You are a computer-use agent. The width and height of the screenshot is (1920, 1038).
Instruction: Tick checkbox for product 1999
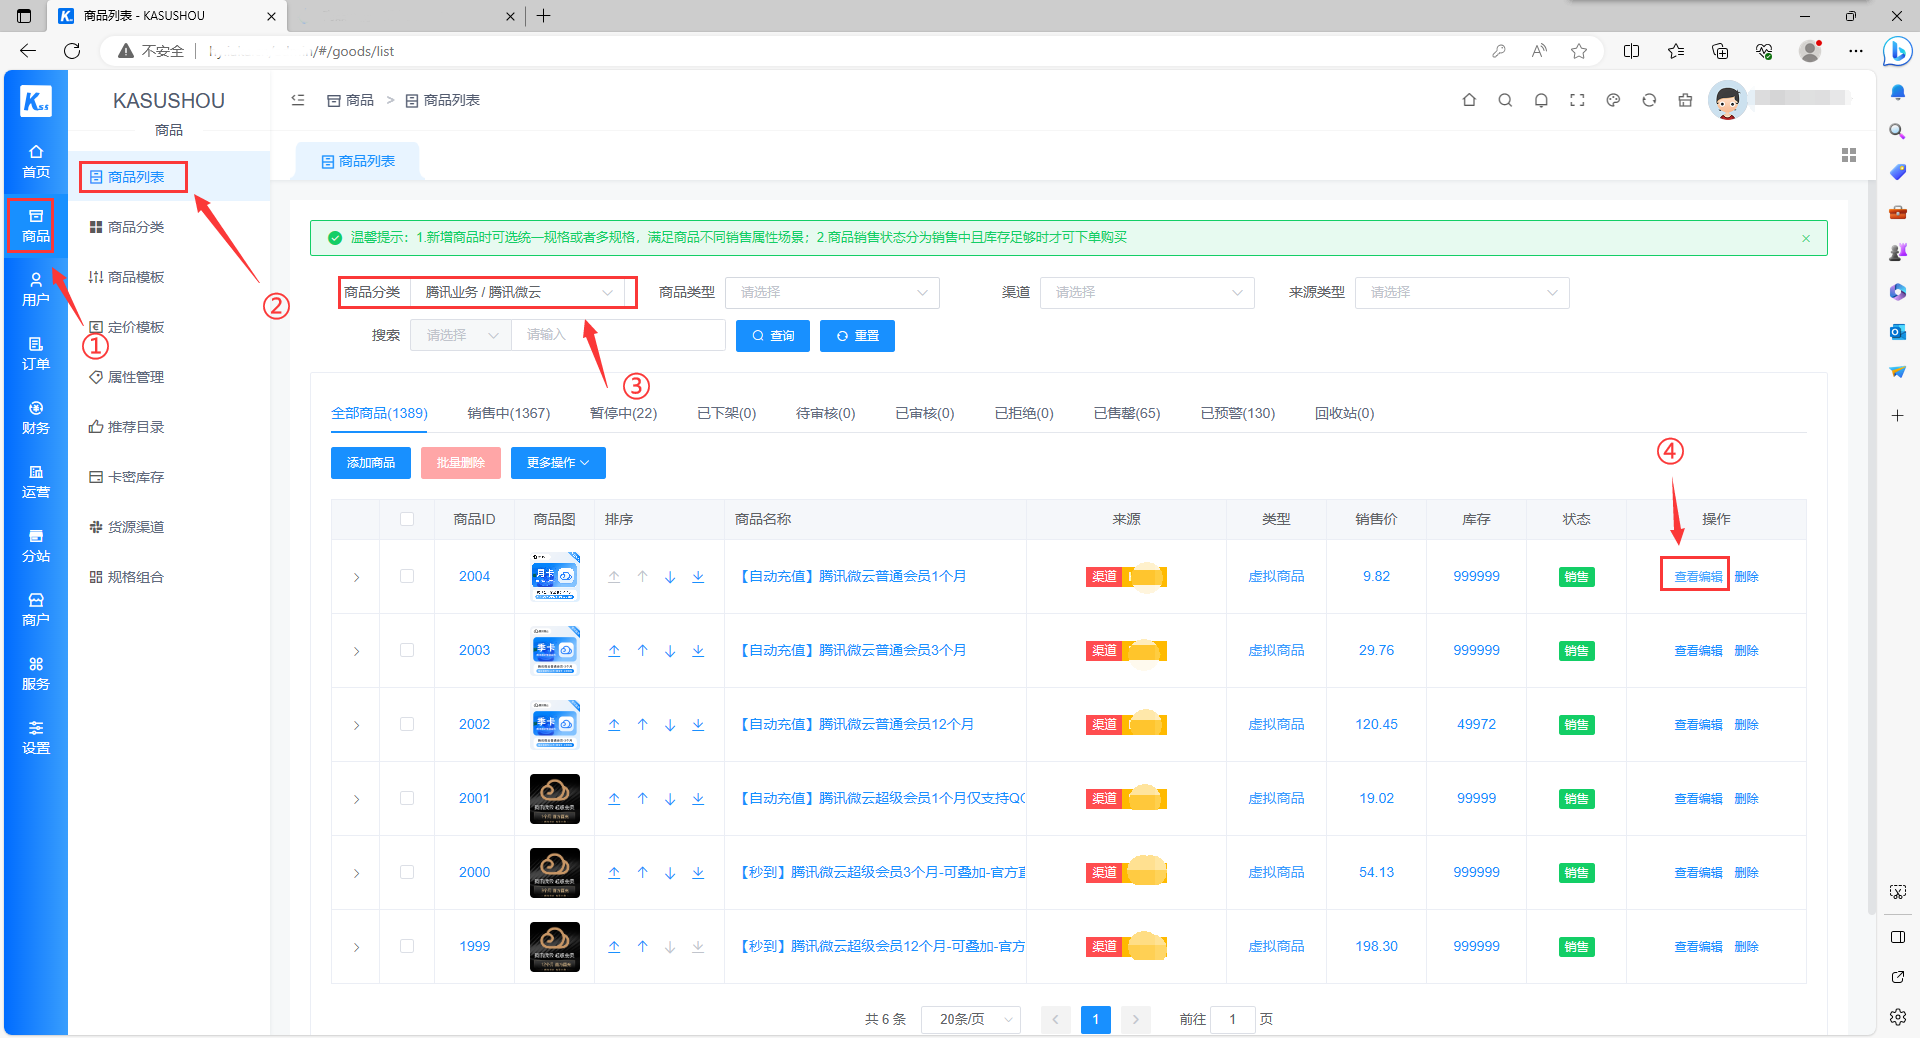coord(407,946)
